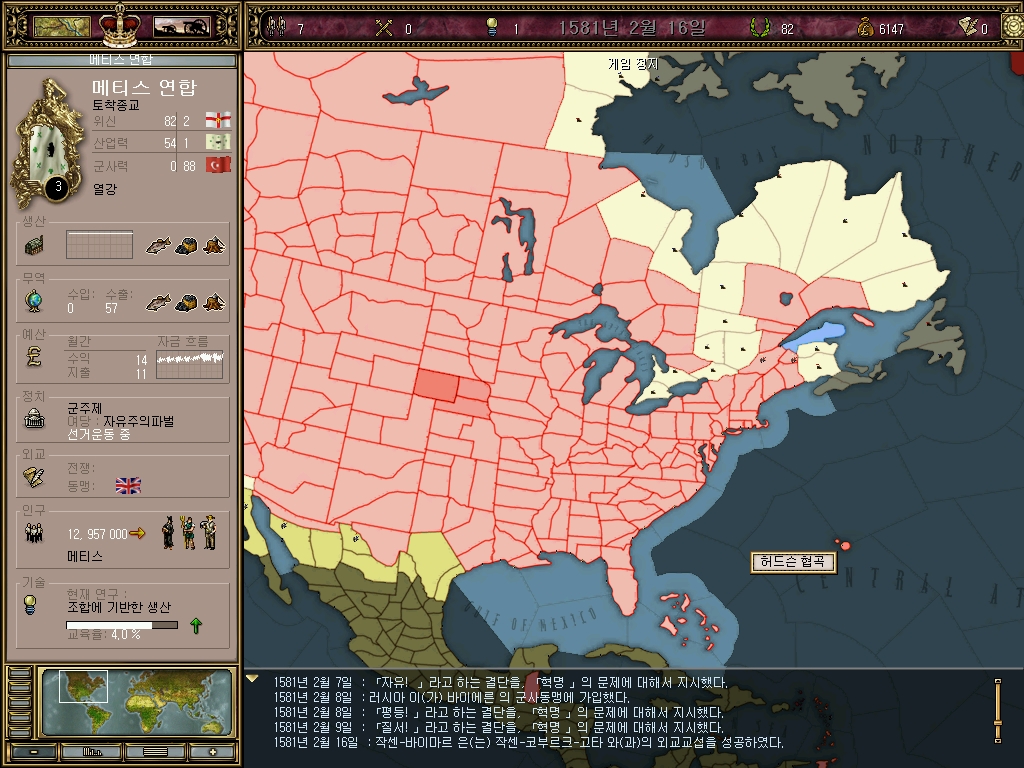
Task: Open the diplomacy scroll icon
Action: (34, 477)
